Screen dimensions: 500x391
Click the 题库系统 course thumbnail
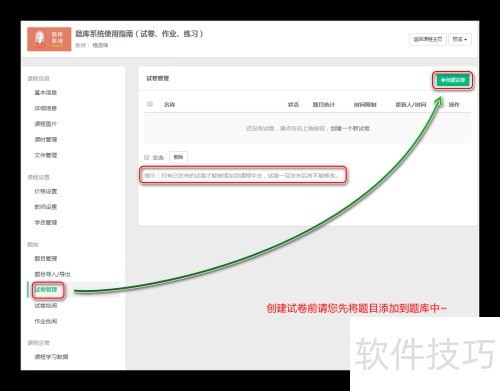(49, 39)
